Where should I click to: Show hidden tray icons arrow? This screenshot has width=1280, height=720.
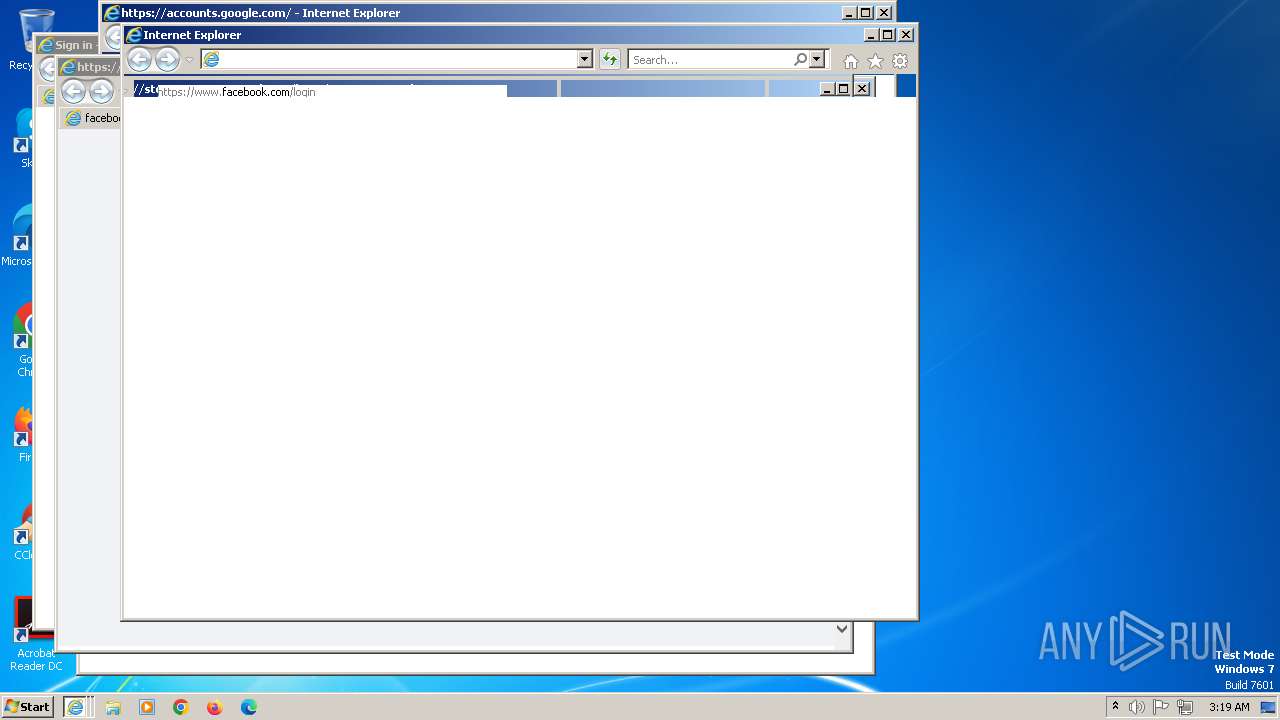[1115, 707]
